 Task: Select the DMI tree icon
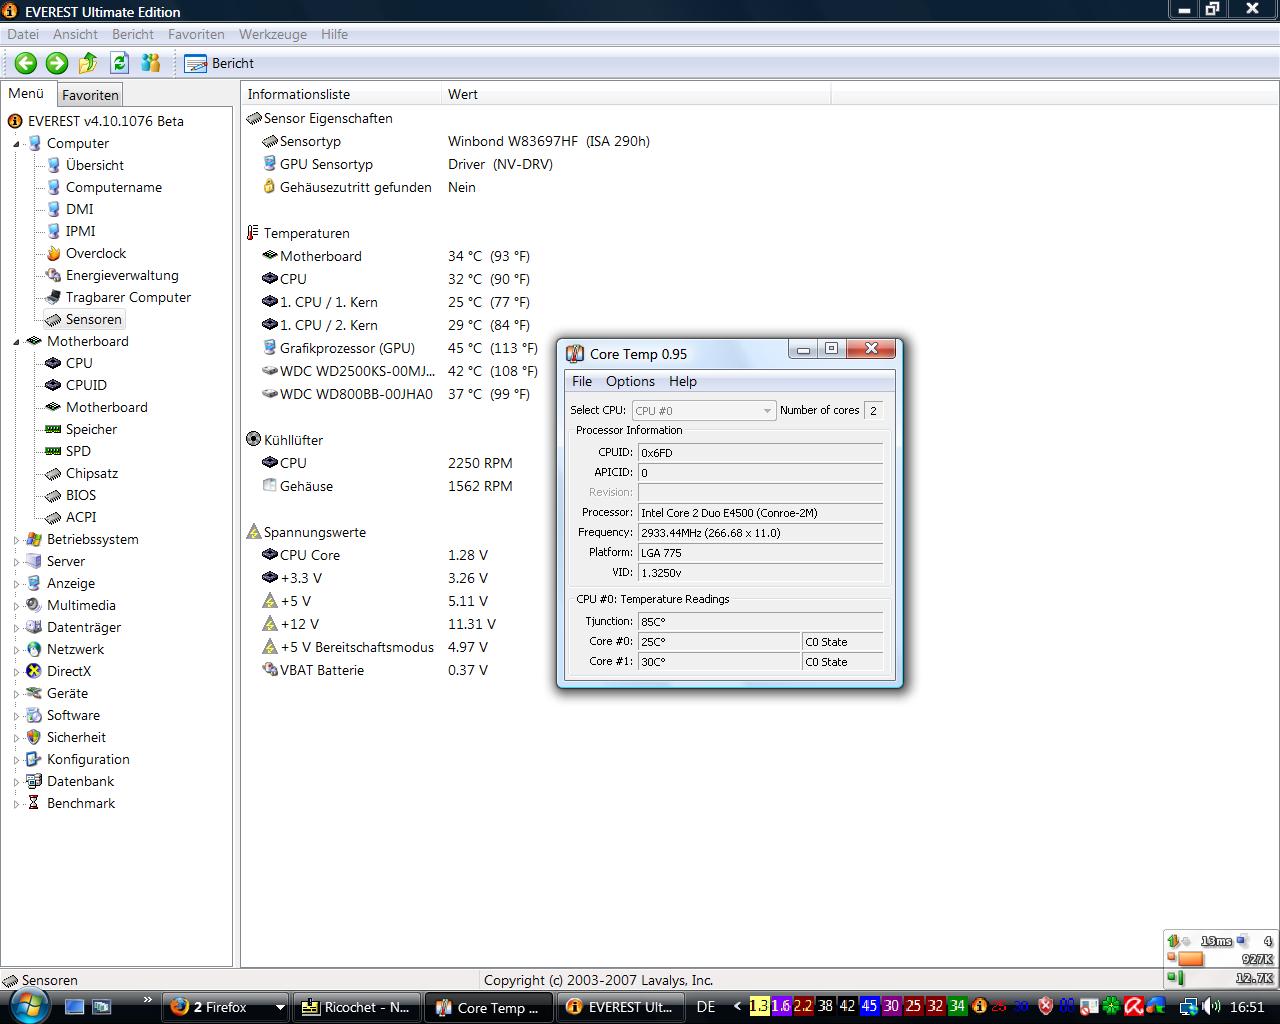[53, 209]
